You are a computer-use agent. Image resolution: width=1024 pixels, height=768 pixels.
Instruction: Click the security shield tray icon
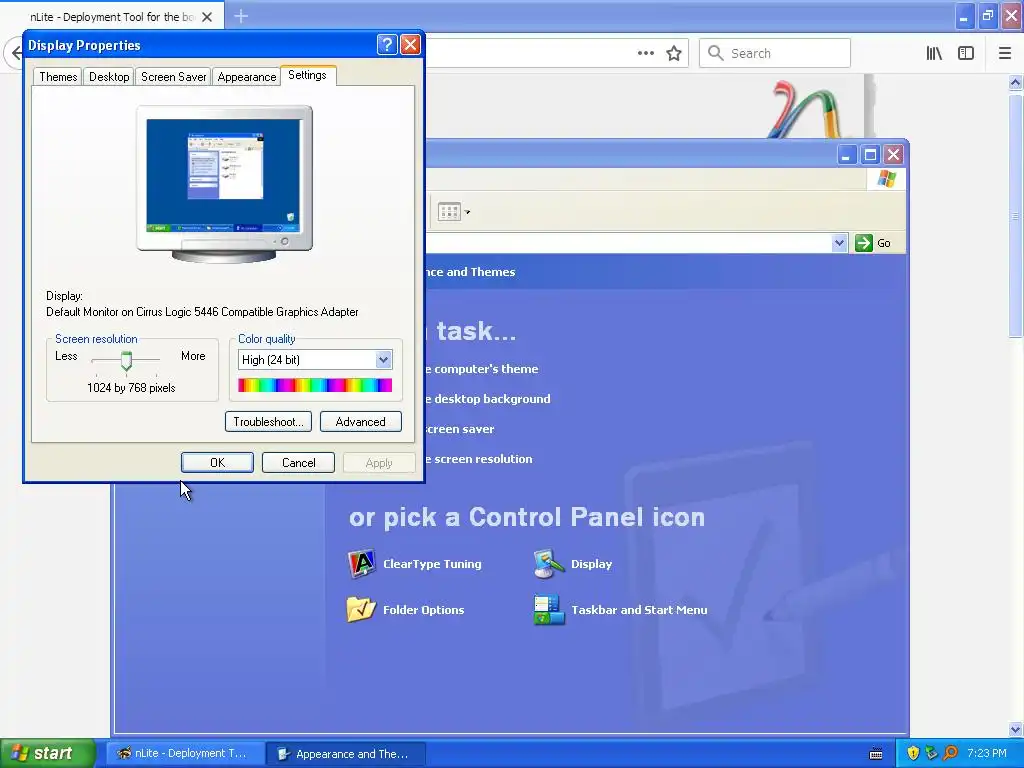click(x=913, y=753)
